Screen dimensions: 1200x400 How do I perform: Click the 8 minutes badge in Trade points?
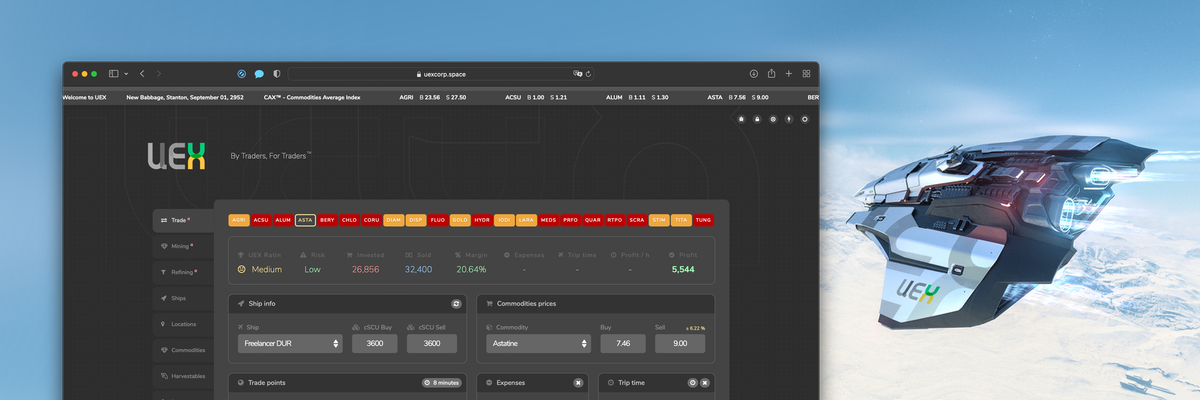[441, 383]
